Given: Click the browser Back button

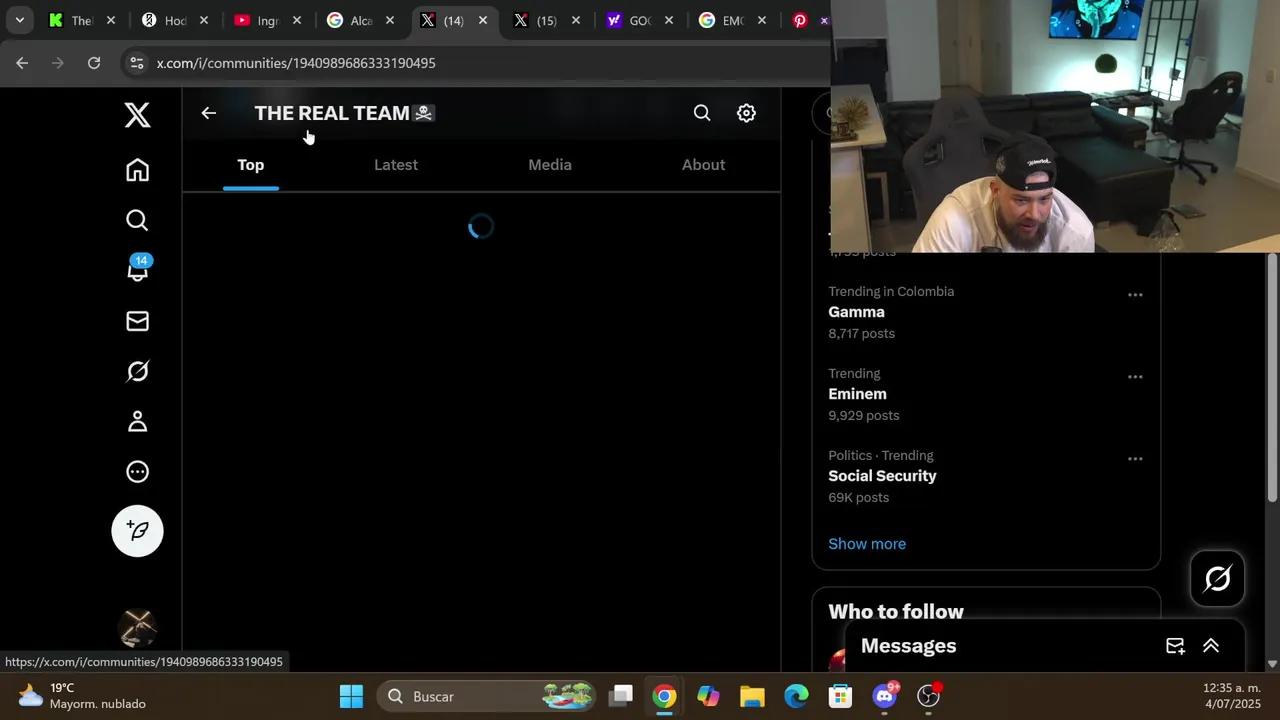Looking at the screenshot, I should (22, 63).
